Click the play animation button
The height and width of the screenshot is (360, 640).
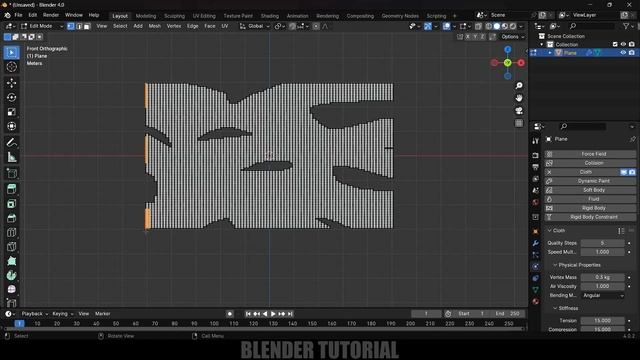[x=273, y=314]
